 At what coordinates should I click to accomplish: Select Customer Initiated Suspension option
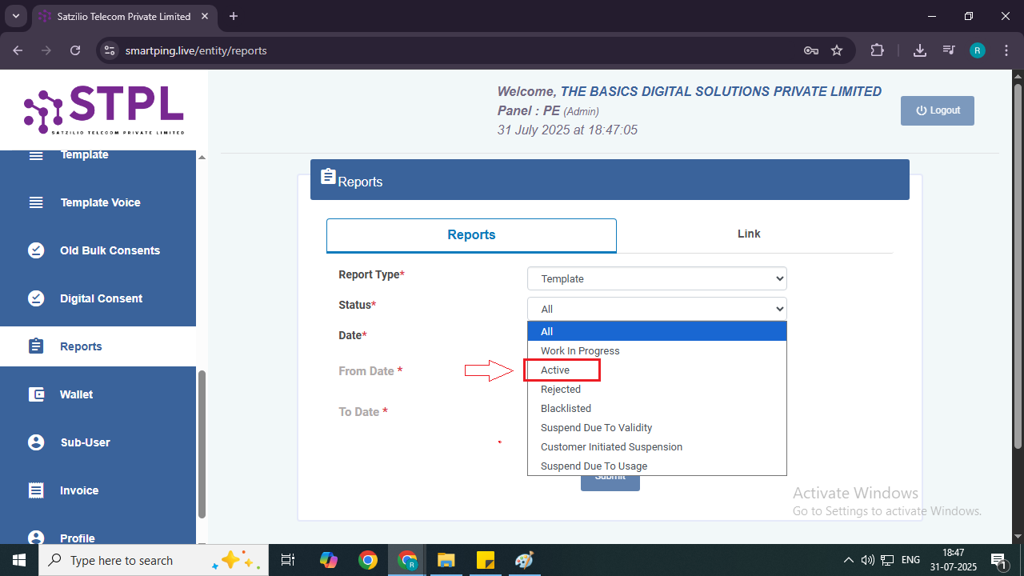click(656, 447)
